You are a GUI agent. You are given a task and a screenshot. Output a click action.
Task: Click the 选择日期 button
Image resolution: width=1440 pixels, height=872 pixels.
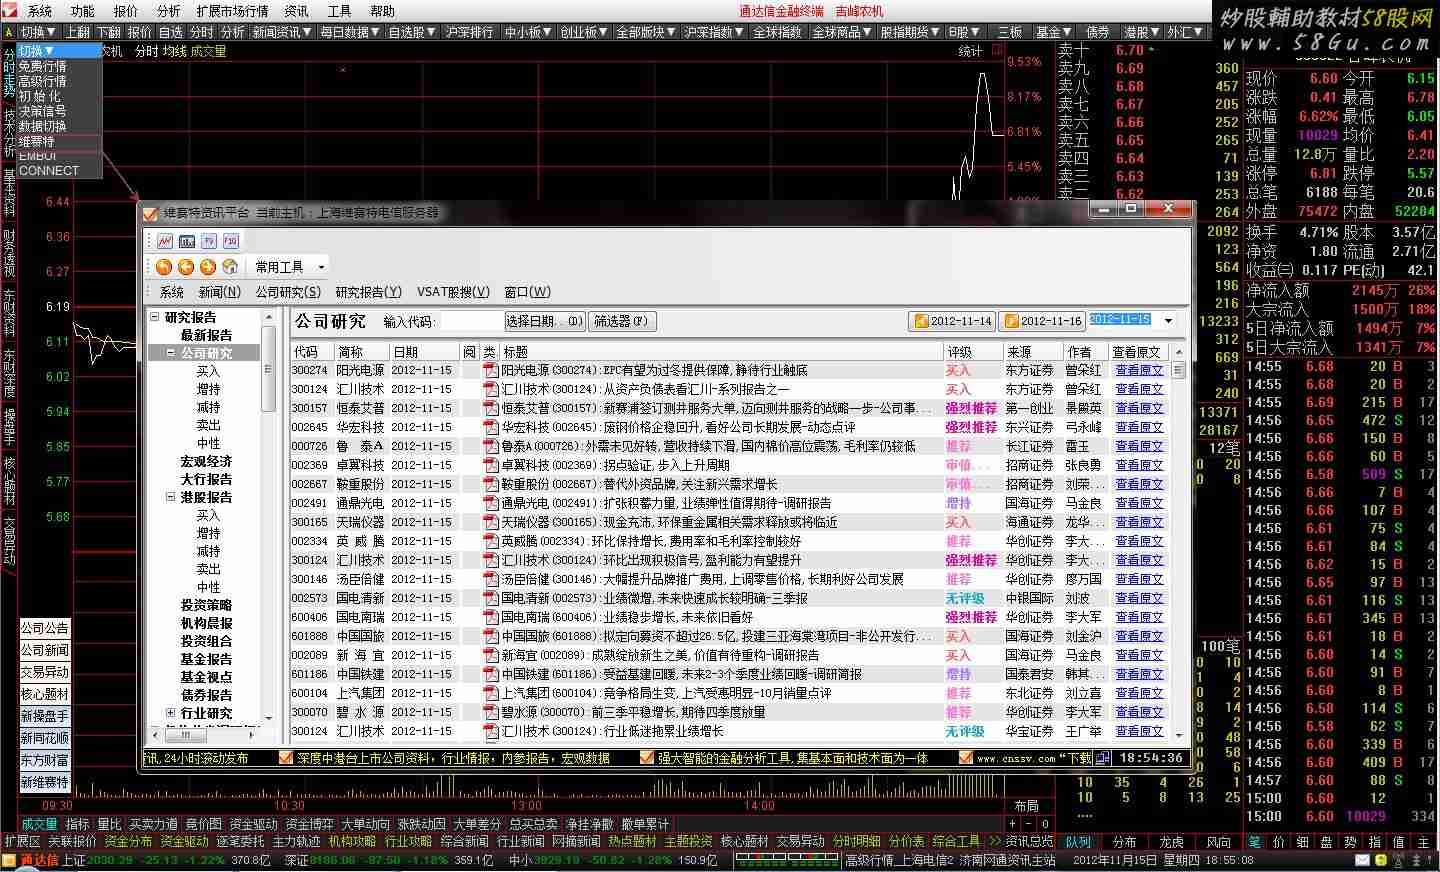pos(545,321)
